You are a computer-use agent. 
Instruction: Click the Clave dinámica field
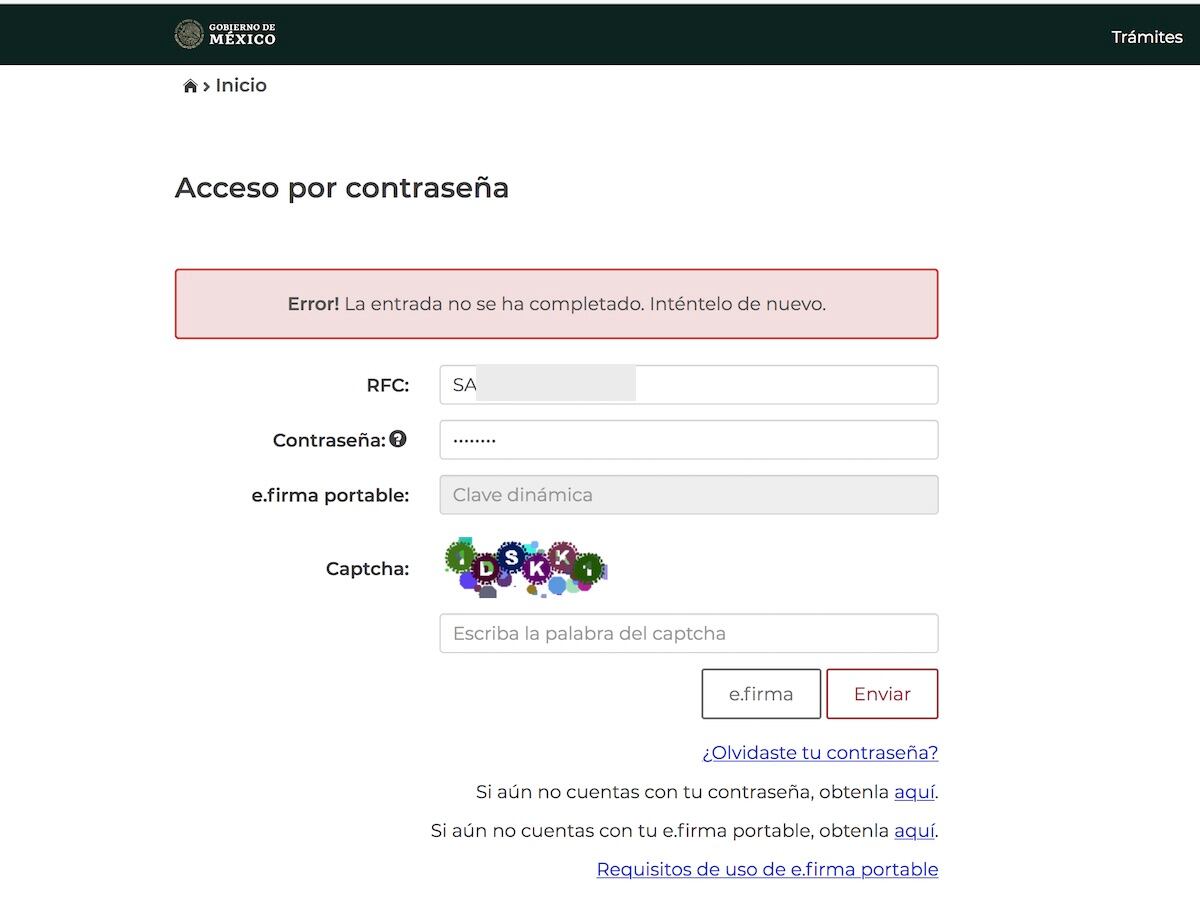[x=688, y=495]
